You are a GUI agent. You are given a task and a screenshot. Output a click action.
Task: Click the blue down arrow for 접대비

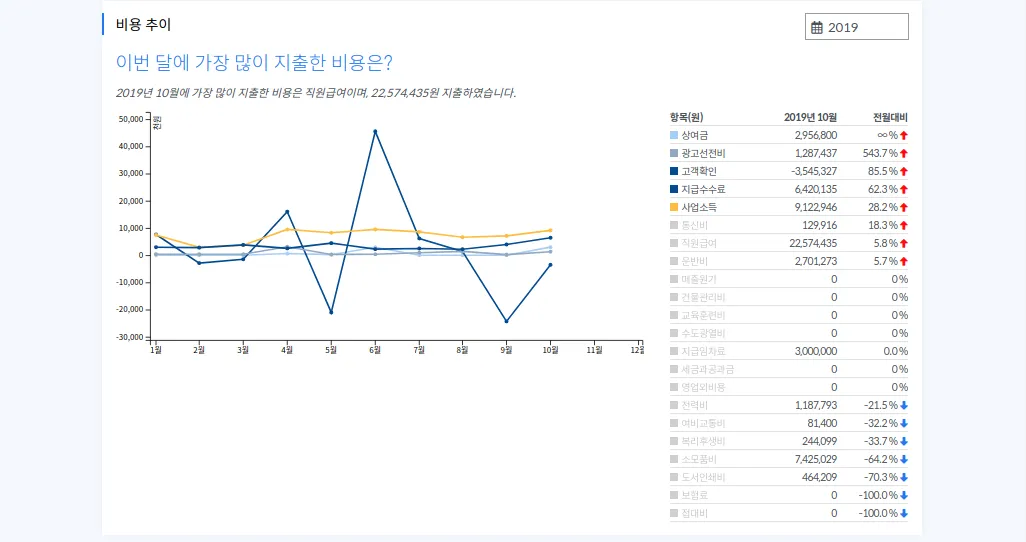coord(904,513)
